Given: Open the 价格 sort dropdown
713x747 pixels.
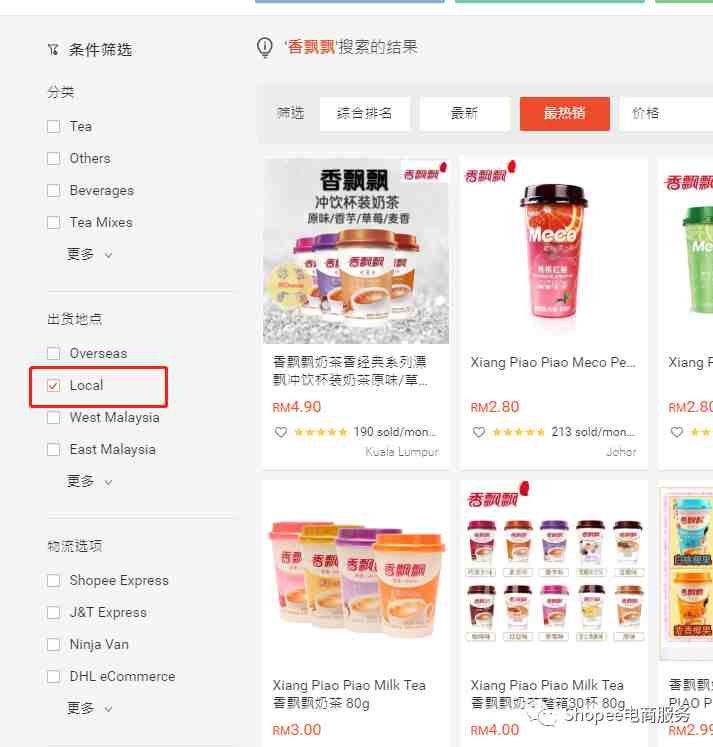Looking at the screenshot, I should (667, 113).
